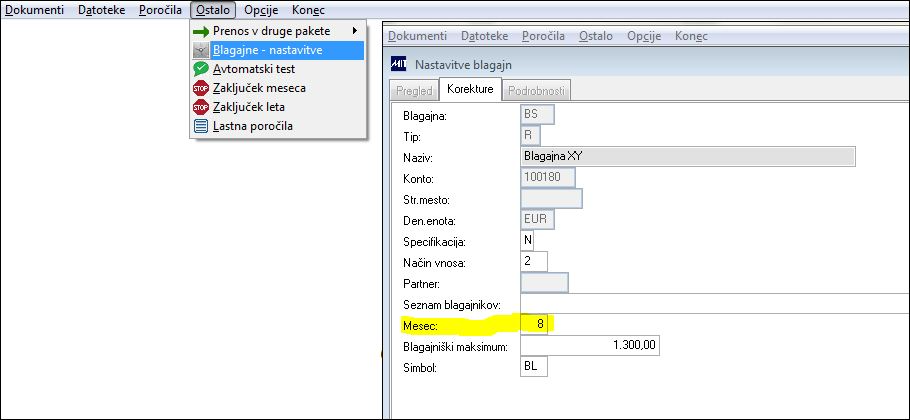Click the MIT logo in Nastavitve blagajn window
Screen dimensions: 910x420
click(399, 64)
